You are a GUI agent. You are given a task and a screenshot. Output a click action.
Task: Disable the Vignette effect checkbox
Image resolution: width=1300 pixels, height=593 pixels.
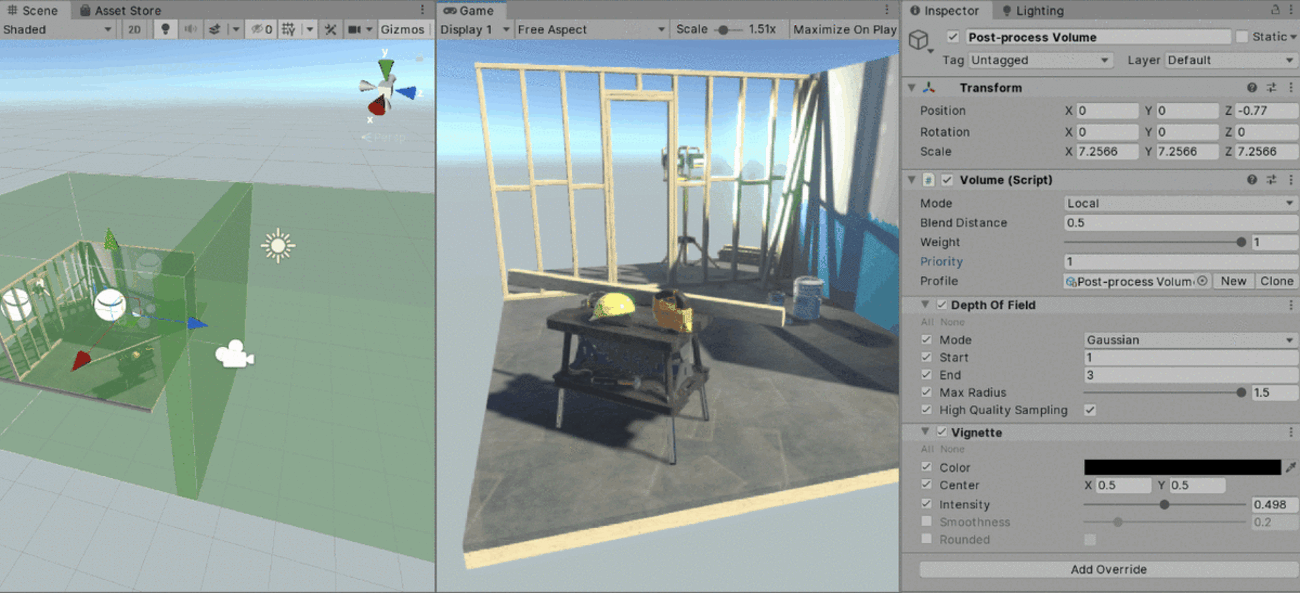click(941, 433)
